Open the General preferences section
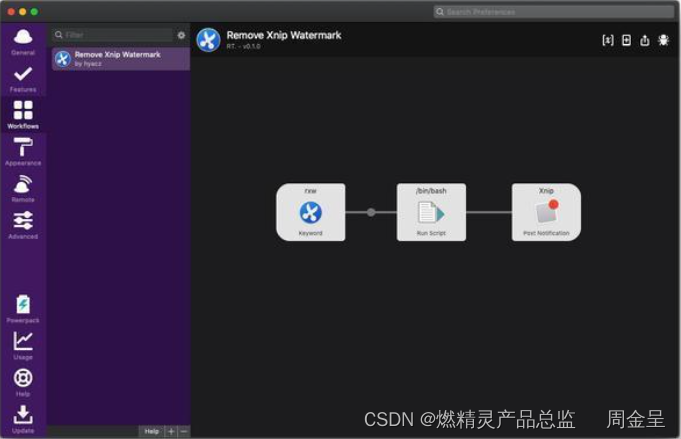 (23, 42)
